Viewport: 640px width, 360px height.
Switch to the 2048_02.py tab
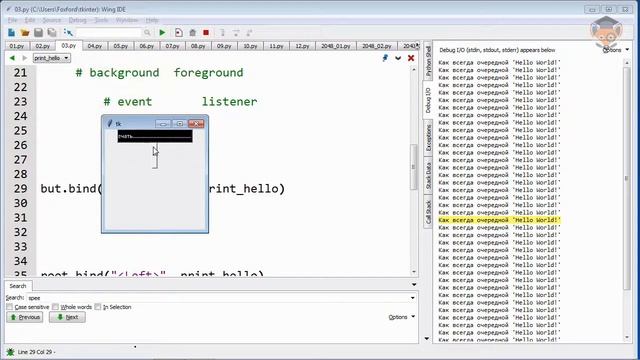377,46
